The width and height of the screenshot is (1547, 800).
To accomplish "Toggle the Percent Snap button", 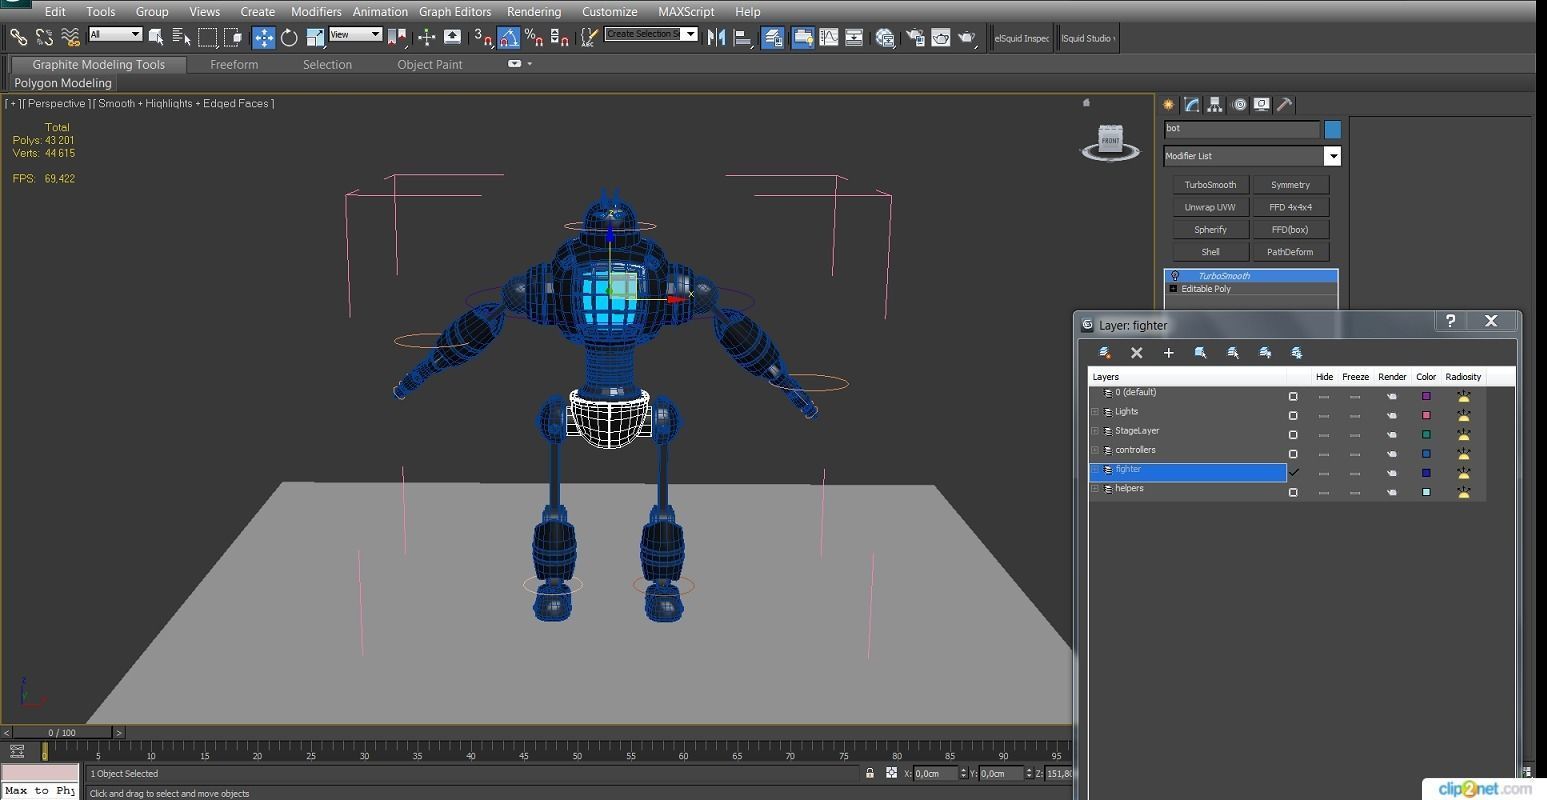I will click(x=534, y=37).
